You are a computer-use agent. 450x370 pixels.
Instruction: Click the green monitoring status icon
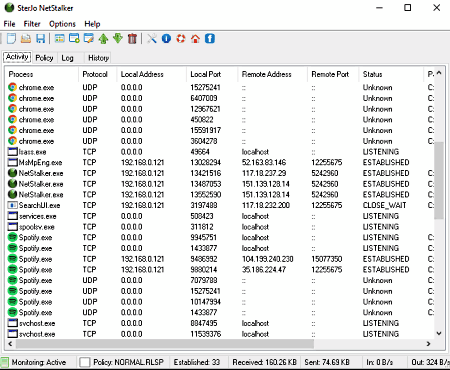(x=5, y=362)
